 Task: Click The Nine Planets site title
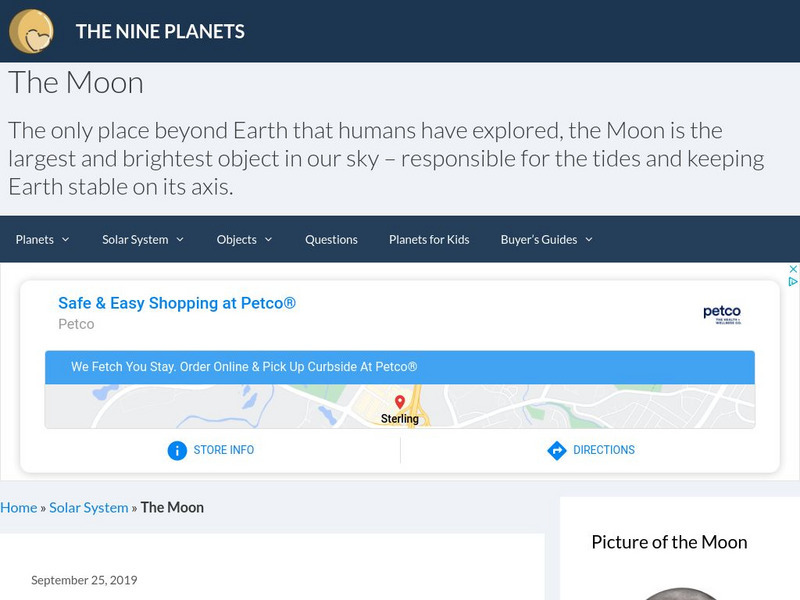coord(160,31)
